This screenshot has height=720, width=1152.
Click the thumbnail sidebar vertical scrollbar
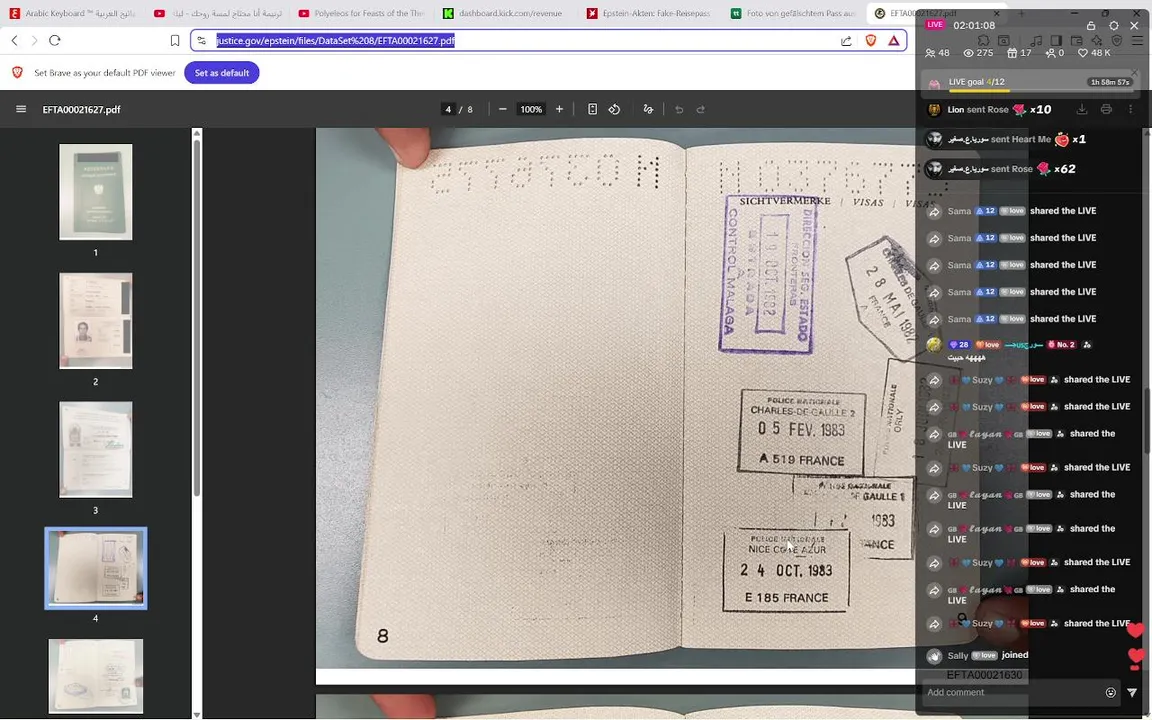pos(196,316)
